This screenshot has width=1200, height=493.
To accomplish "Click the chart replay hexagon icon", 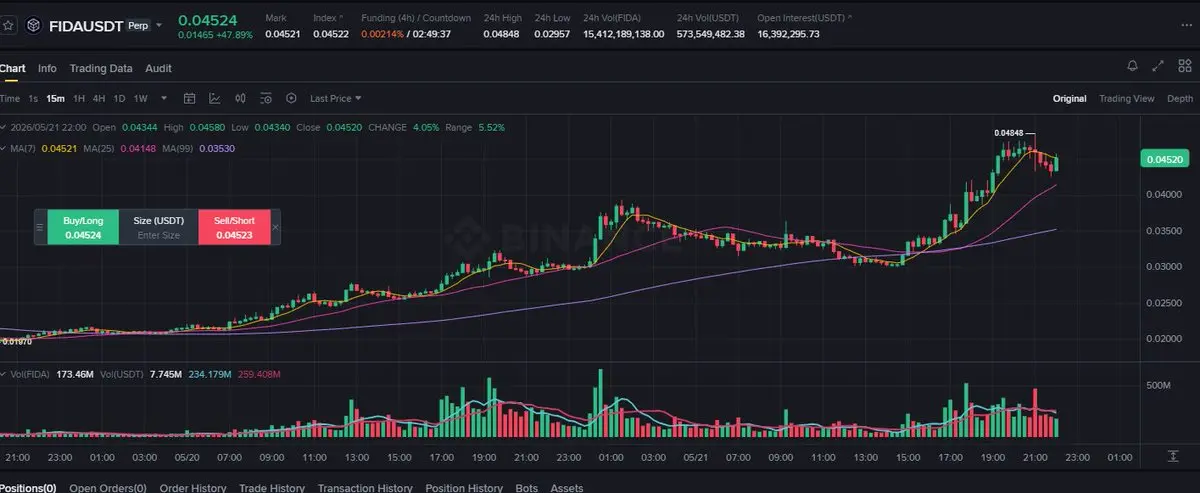I will tap(292, 98).
